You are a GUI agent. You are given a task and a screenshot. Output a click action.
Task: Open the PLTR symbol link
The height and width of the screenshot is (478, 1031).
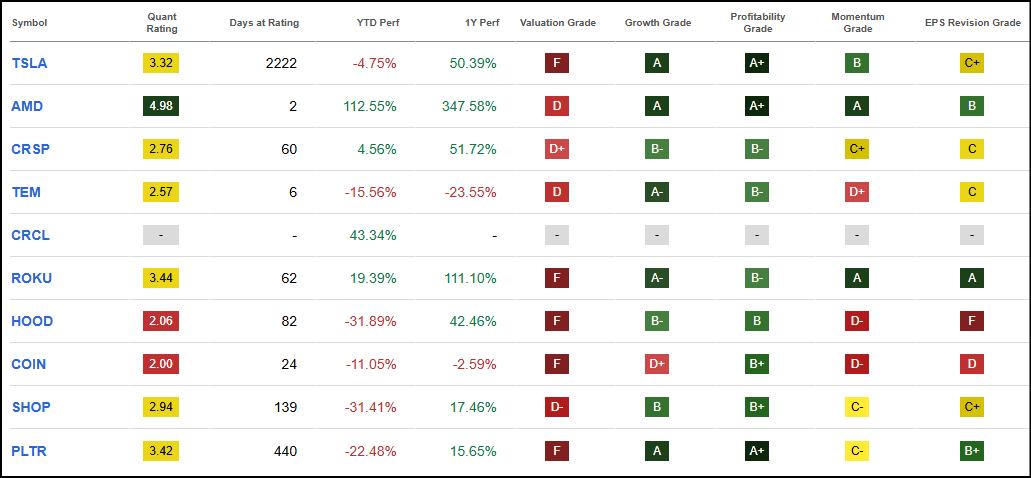pos(29,451)
